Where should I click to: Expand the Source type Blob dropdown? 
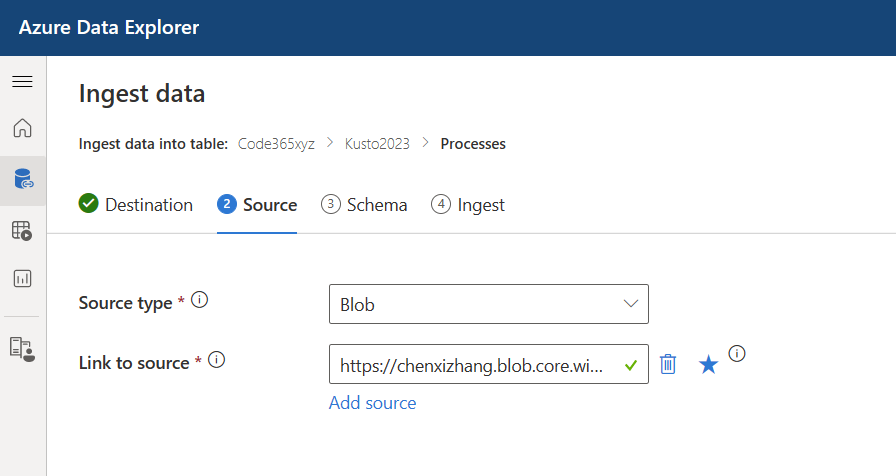(x=489, y=304)
